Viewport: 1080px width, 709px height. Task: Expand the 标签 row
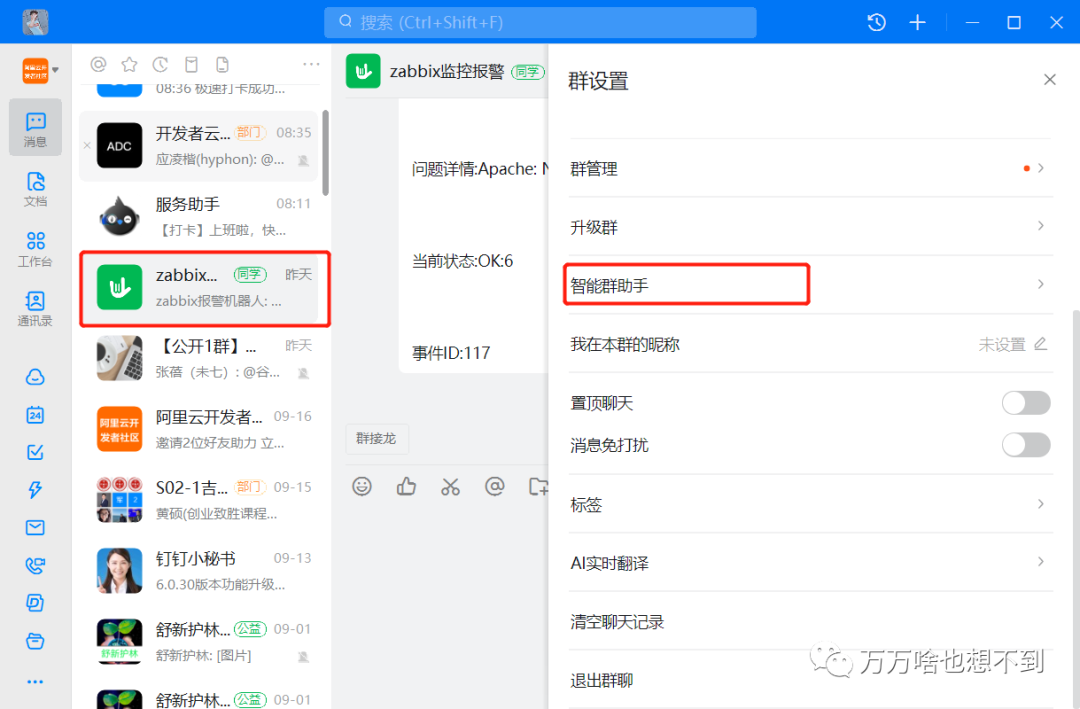(811, 504)
